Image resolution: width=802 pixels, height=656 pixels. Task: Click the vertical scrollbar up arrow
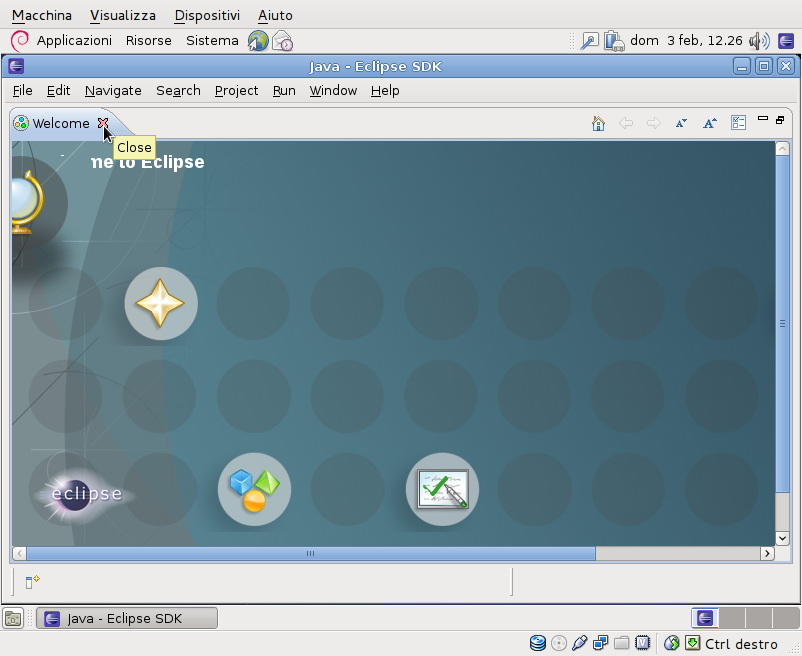[x=782, y=149]
